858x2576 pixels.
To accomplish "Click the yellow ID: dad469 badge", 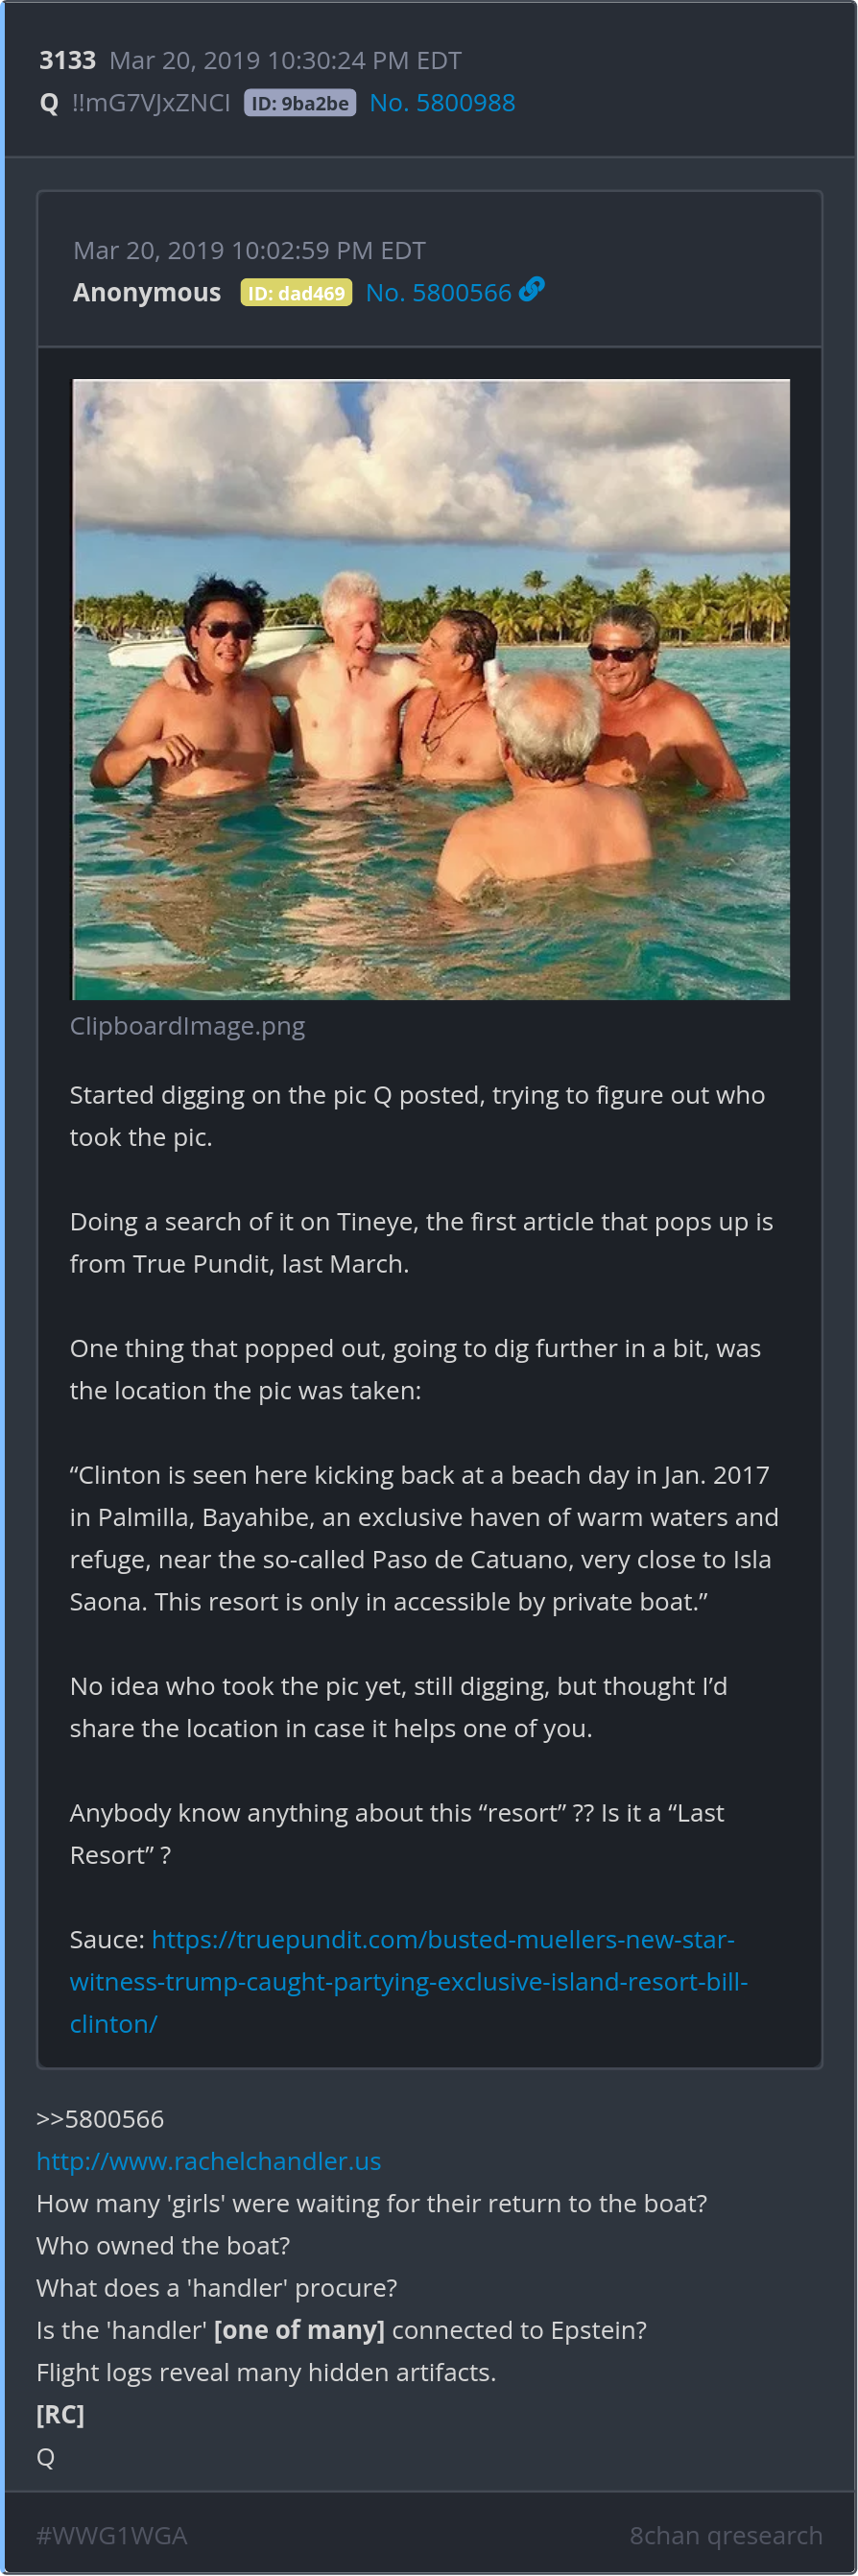I will [296, 293].
